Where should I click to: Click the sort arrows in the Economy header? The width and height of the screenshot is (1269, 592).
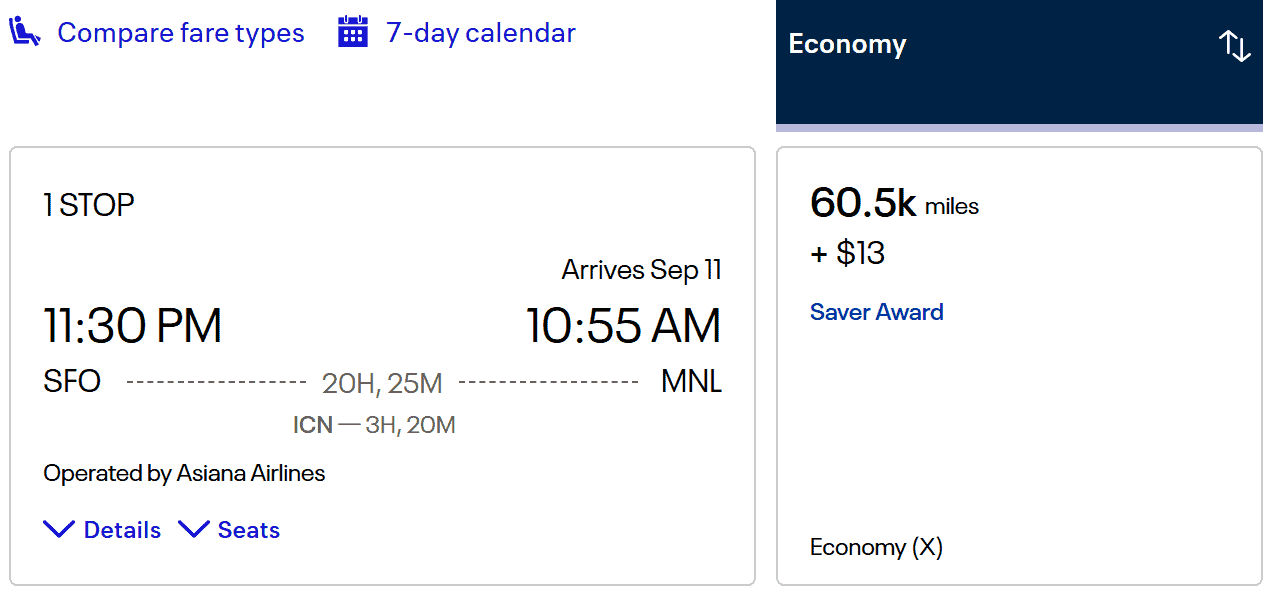coord(1233,46)
